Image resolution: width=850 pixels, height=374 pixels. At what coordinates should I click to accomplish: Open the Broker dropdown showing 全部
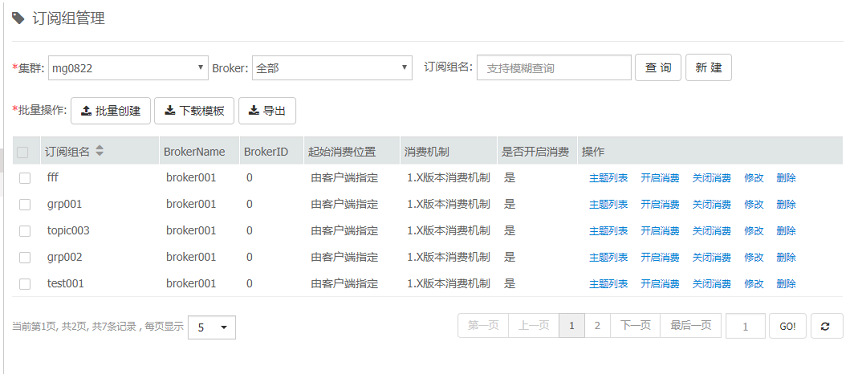pos(332,68)
